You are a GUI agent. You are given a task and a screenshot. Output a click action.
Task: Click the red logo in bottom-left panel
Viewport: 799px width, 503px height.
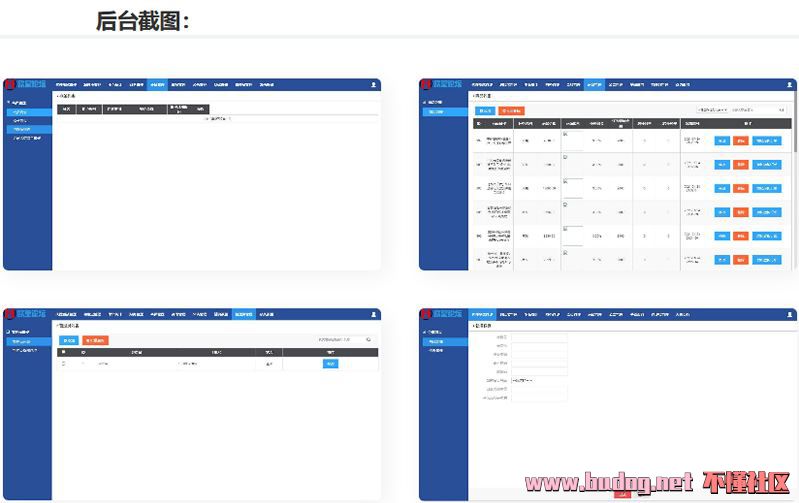(10, 314)
